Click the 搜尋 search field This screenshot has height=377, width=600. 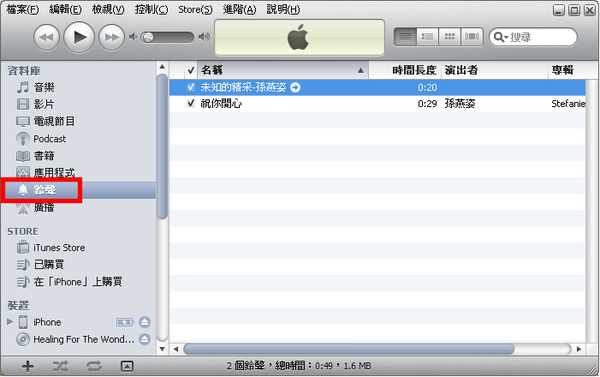pyautogui.click(x=533, y=37)
